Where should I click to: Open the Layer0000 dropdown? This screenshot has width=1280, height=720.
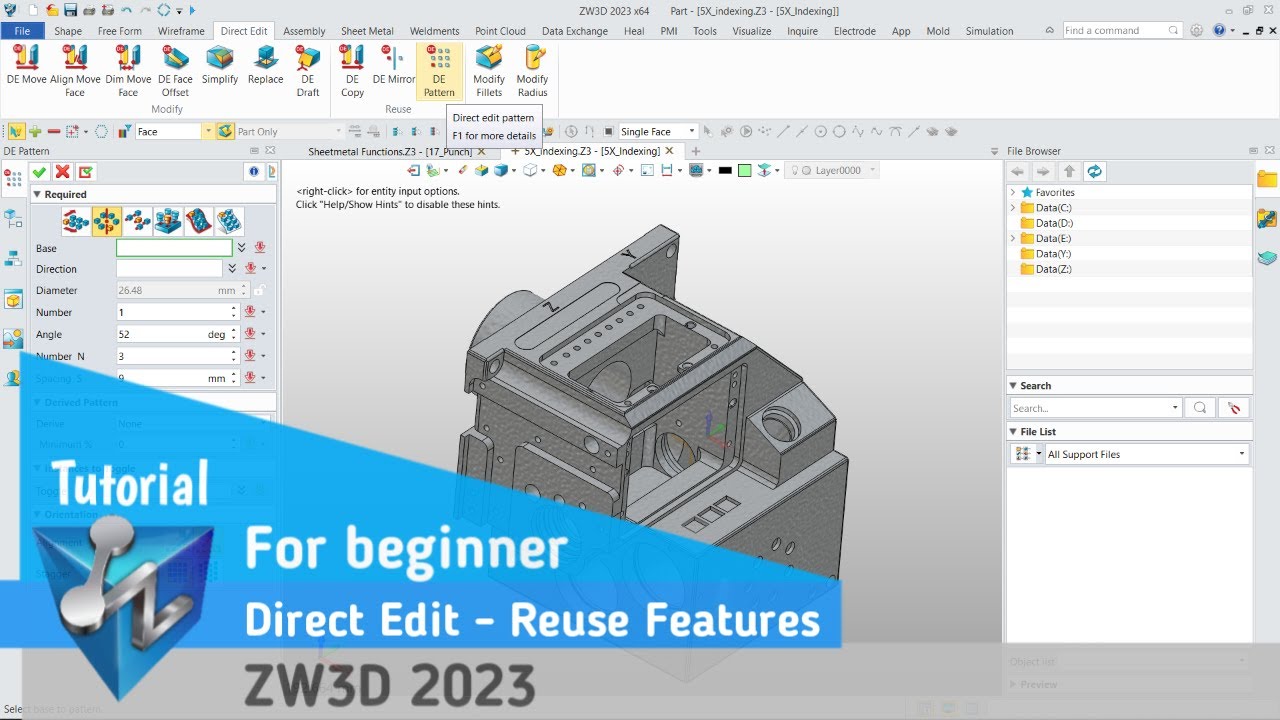[872, 170]
